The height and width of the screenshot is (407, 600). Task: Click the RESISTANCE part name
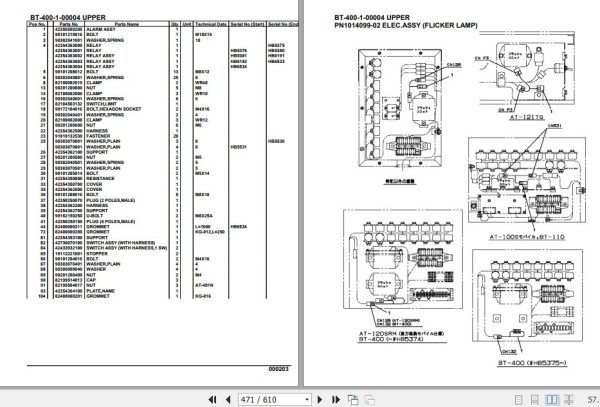100,178
